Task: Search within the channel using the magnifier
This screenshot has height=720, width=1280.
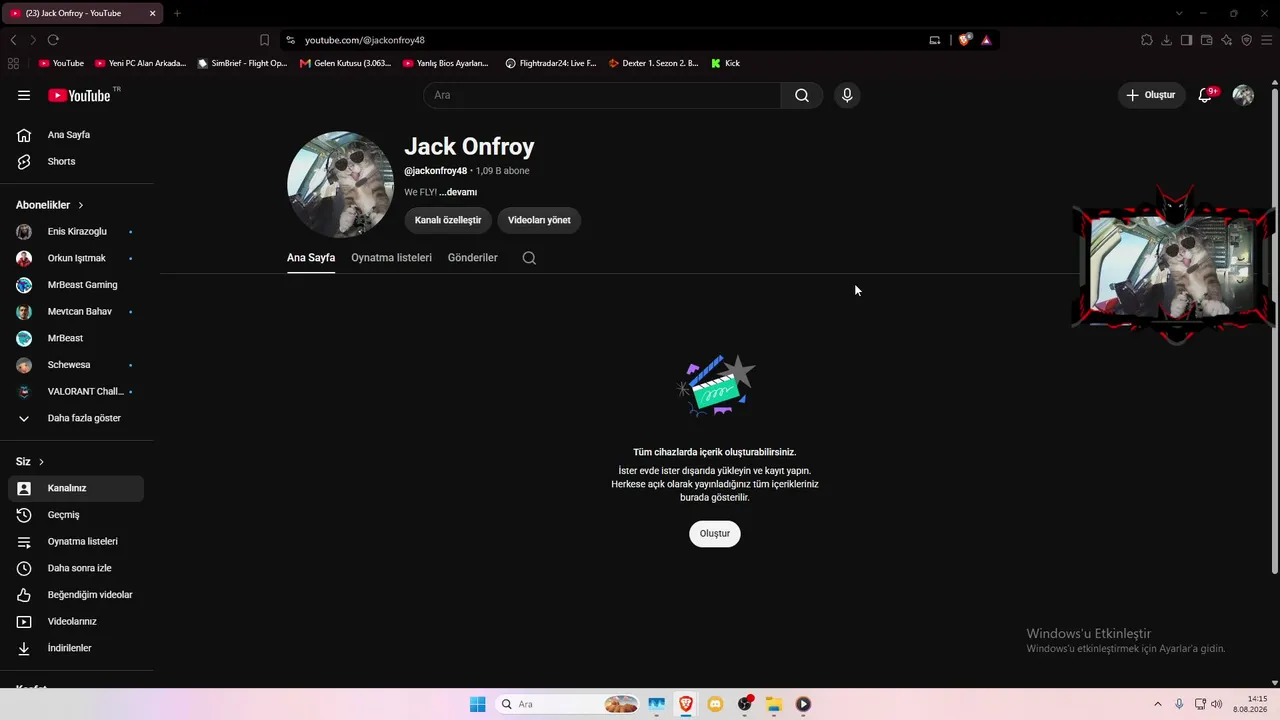Action: 529,258
